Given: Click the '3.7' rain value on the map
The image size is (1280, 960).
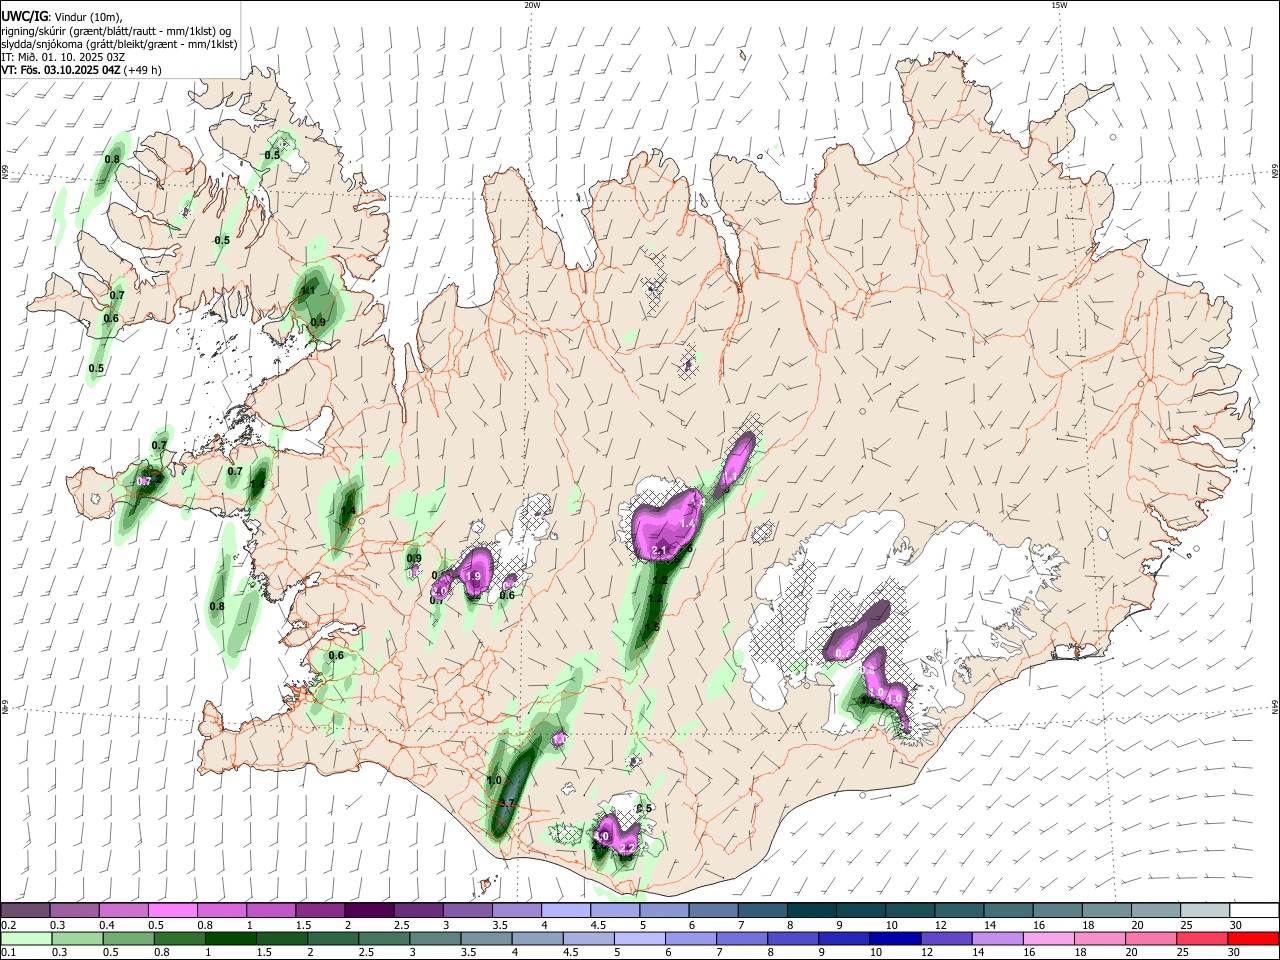Looking at the screenshot, I should [506, 803].
